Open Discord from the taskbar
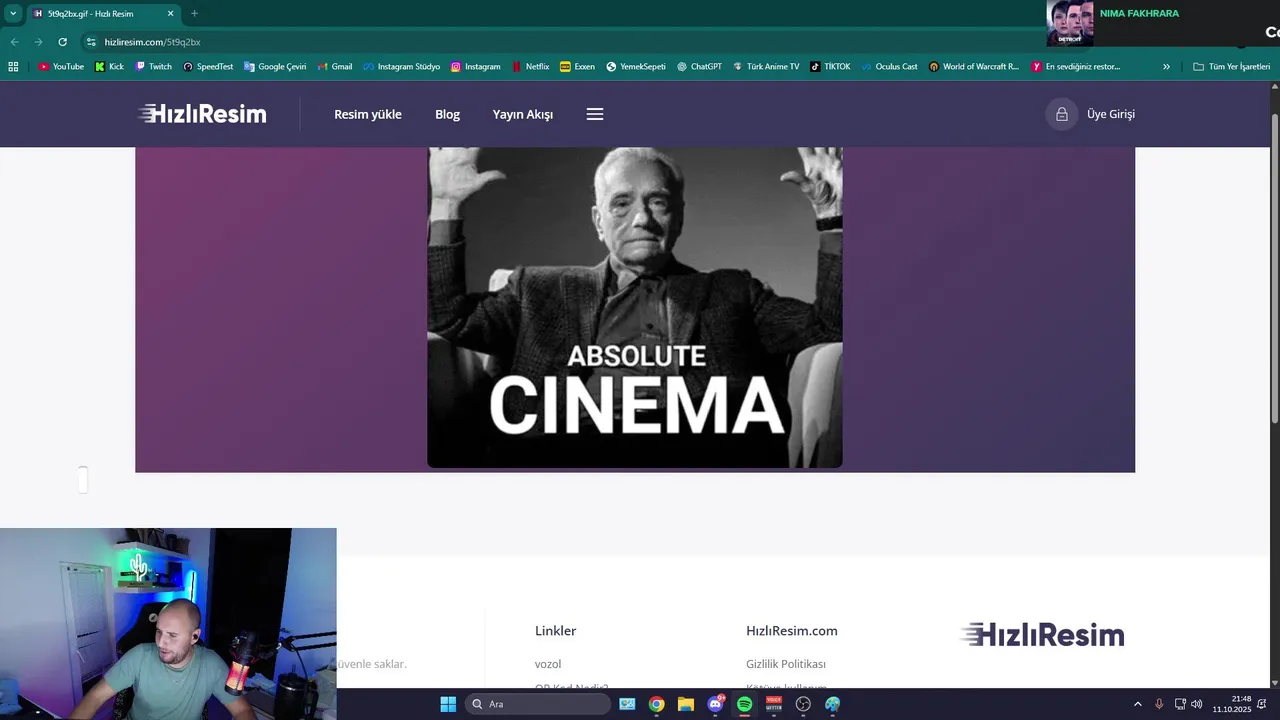 coord(715,704)
